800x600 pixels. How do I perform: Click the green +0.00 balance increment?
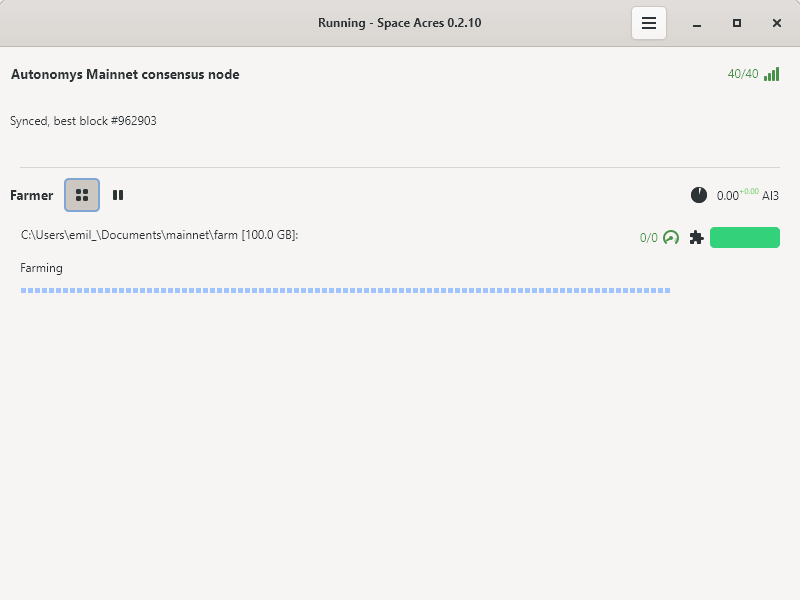pos(749,191)
